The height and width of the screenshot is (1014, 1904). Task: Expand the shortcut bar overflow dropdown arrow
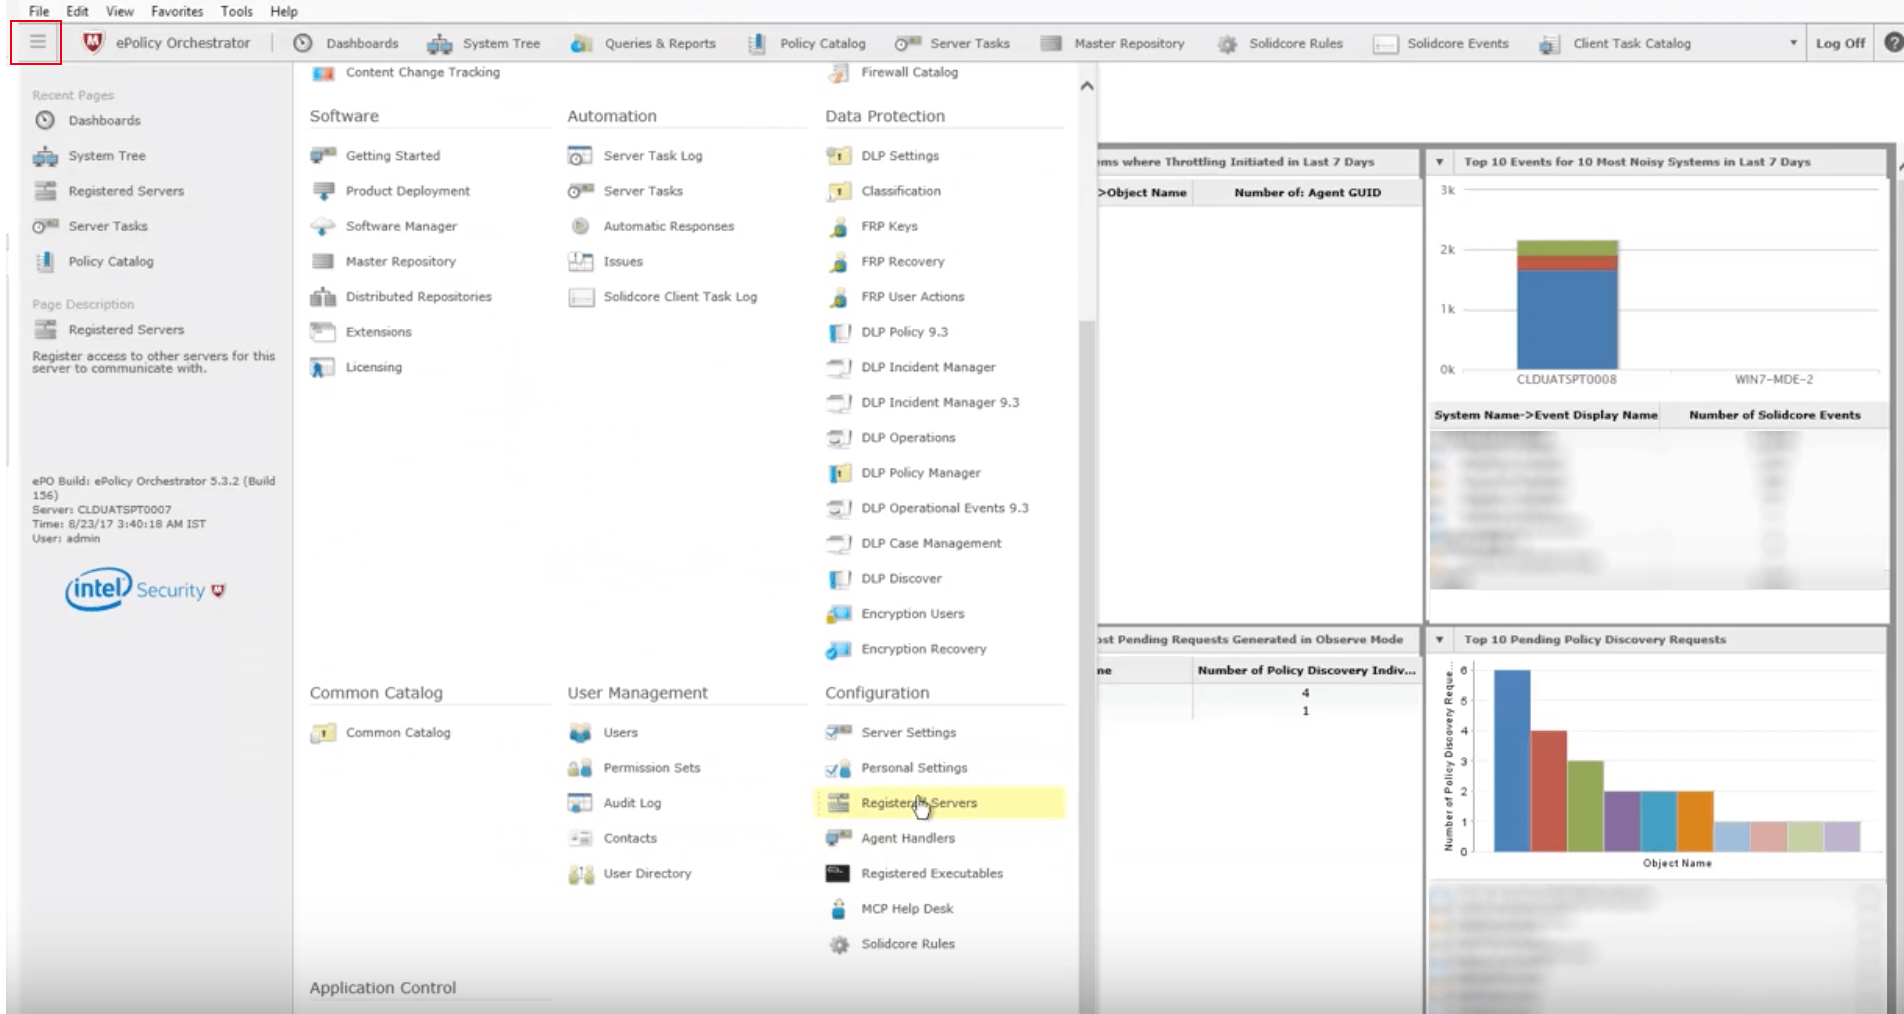[1793, 43]
